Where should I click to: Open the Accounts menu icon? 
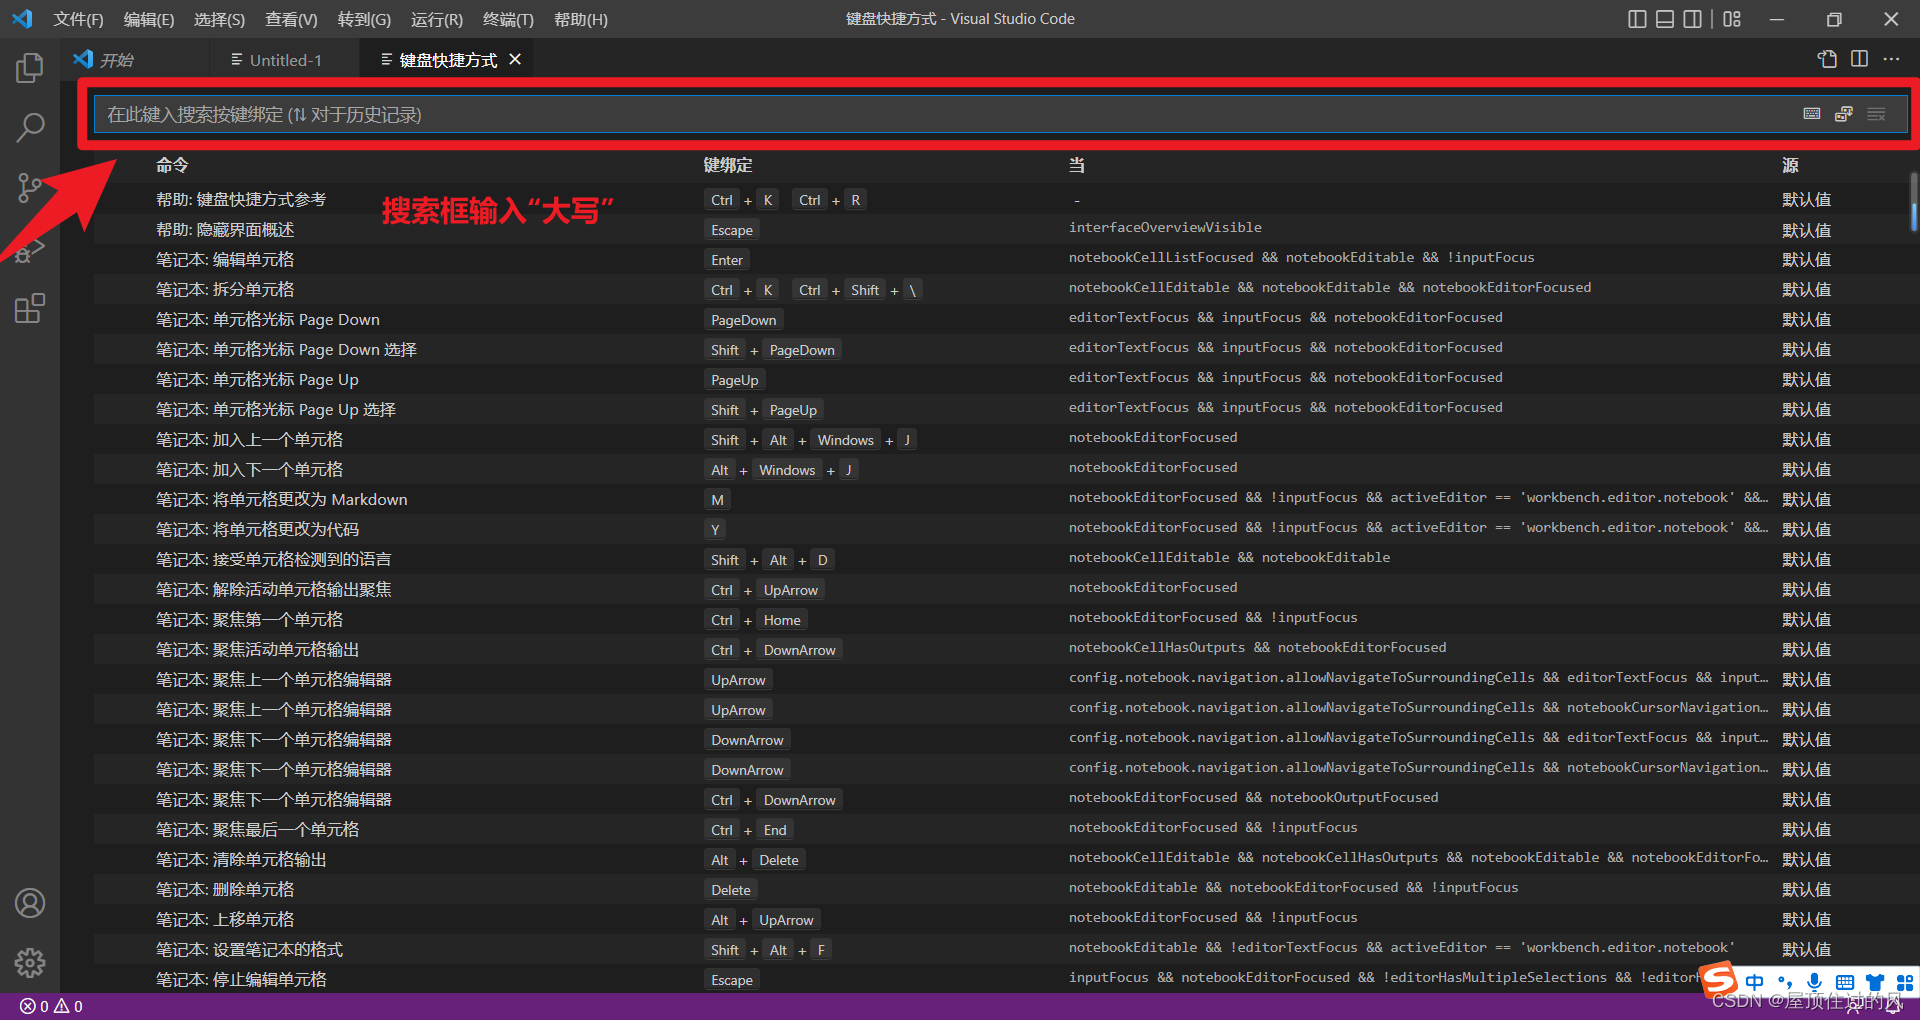coord(30,903)
